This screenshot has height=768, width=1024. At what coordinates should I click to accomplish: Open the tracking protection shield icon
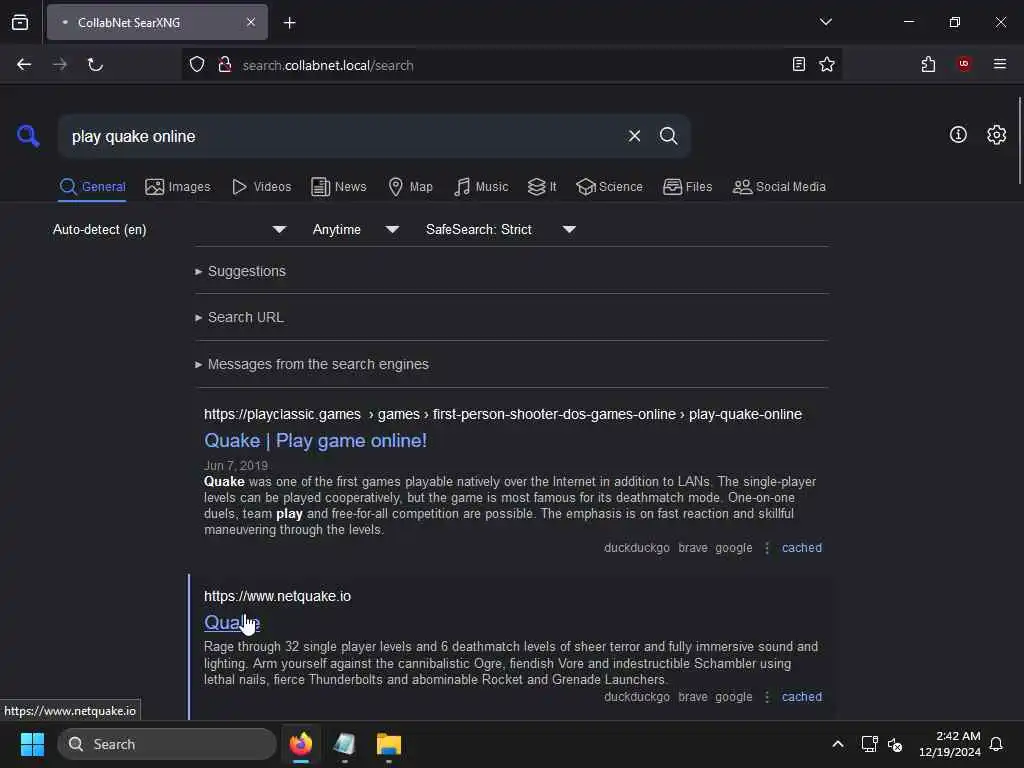click(x=197, y=65)
